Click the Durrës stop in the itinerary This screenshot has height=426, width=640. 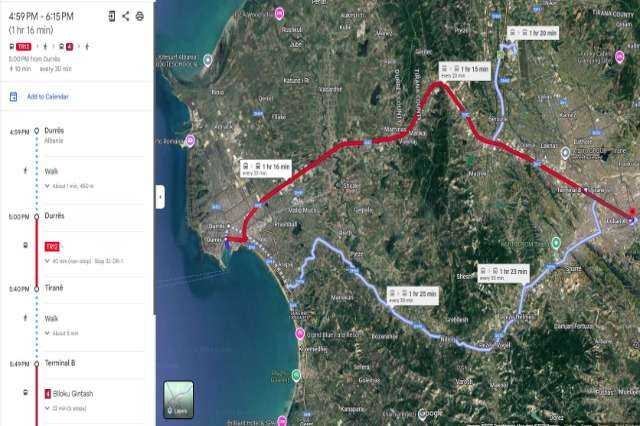pos(54,215)
